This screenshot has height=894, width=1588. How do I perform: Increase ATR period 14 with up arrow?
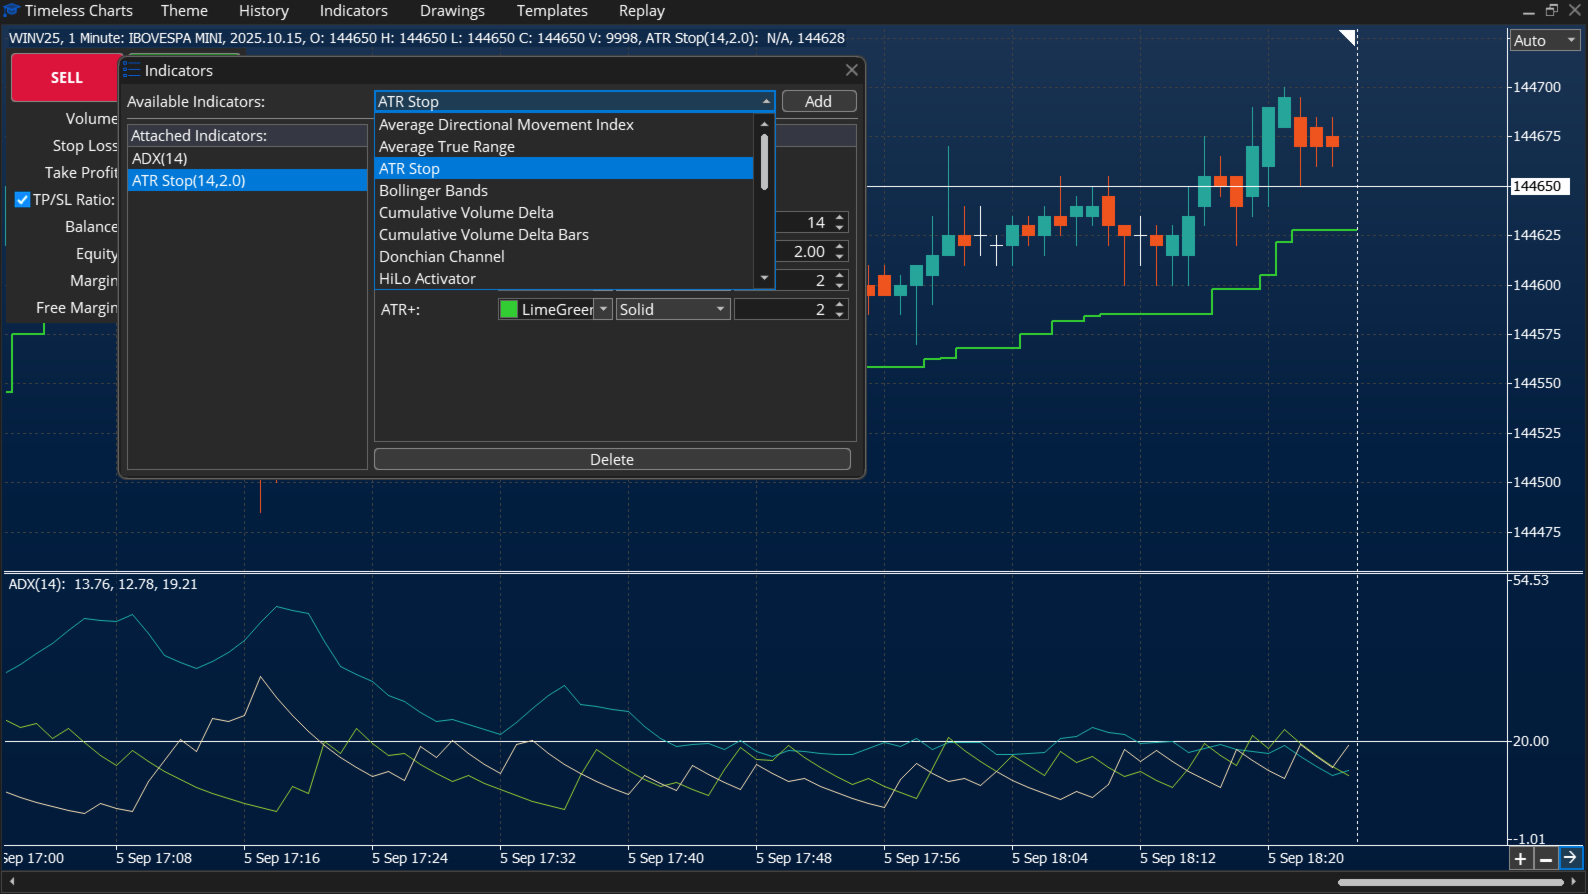[840, 217]
